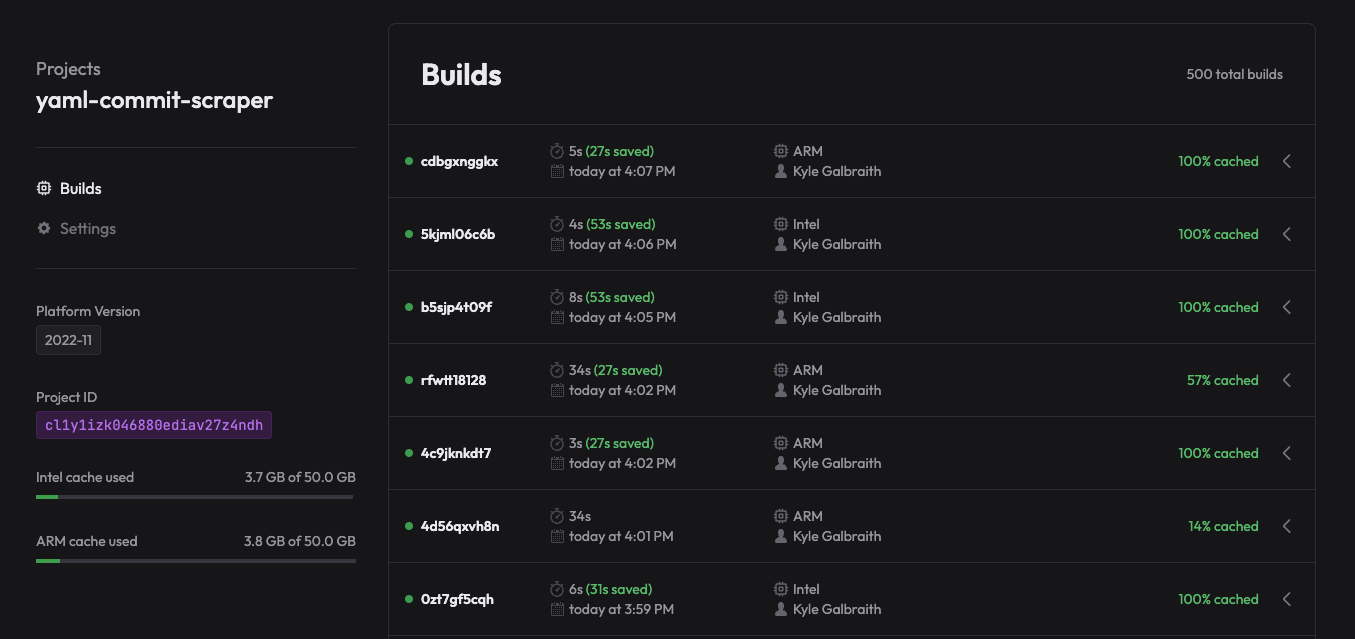Image resolution: width=1355 pixels, height=639 pixels.
Task: Click the green status dot for 4c9jknkdt7
Action: [x=409, y=453]
